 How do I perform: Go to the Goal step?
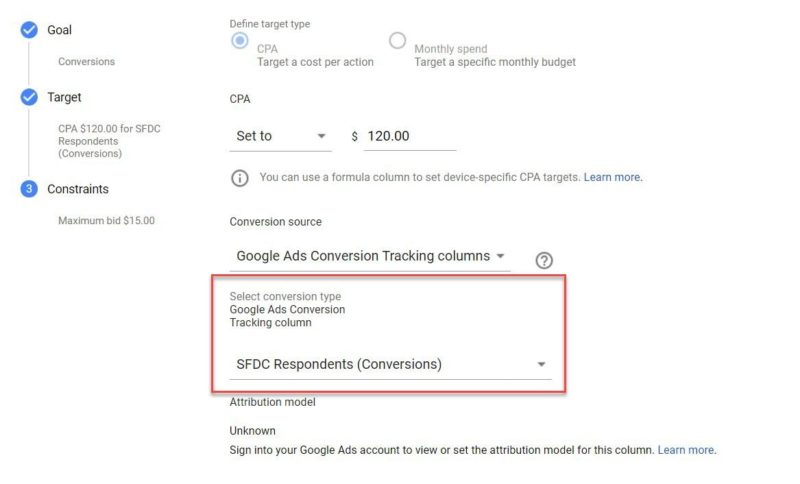point(60,31)
